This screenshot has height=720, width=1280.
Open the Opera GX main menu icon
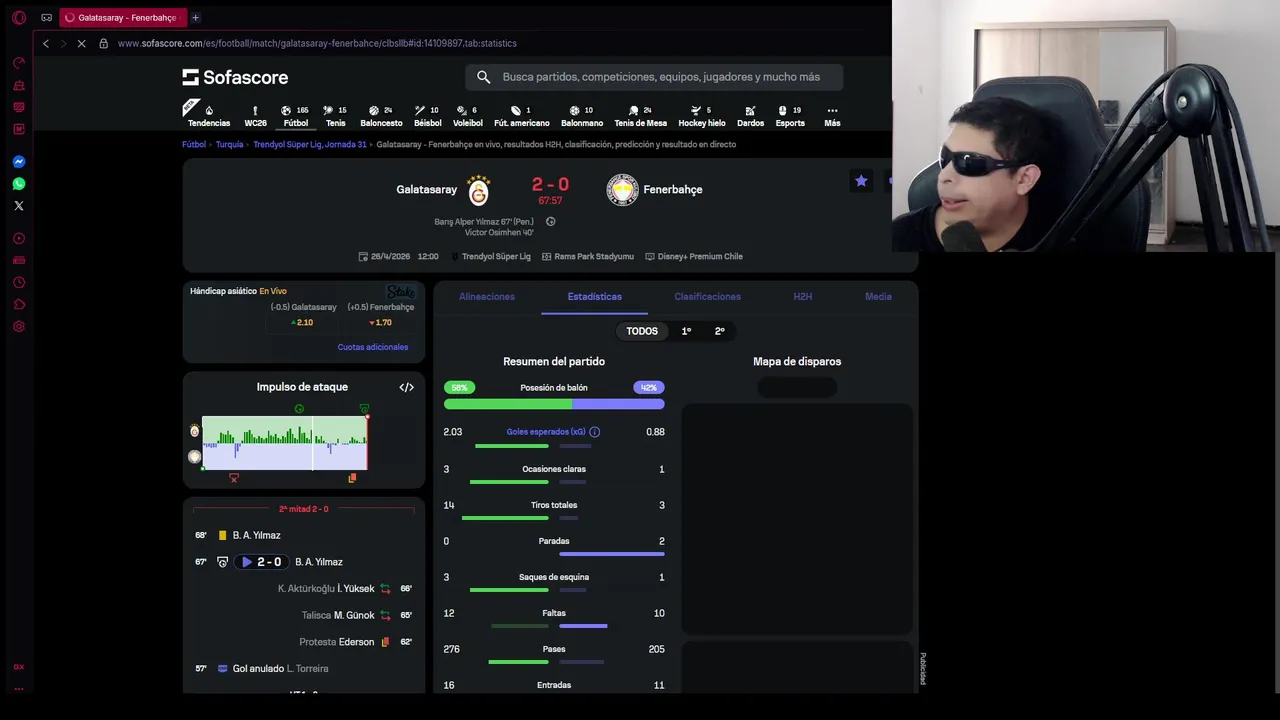tap(19, 17)
